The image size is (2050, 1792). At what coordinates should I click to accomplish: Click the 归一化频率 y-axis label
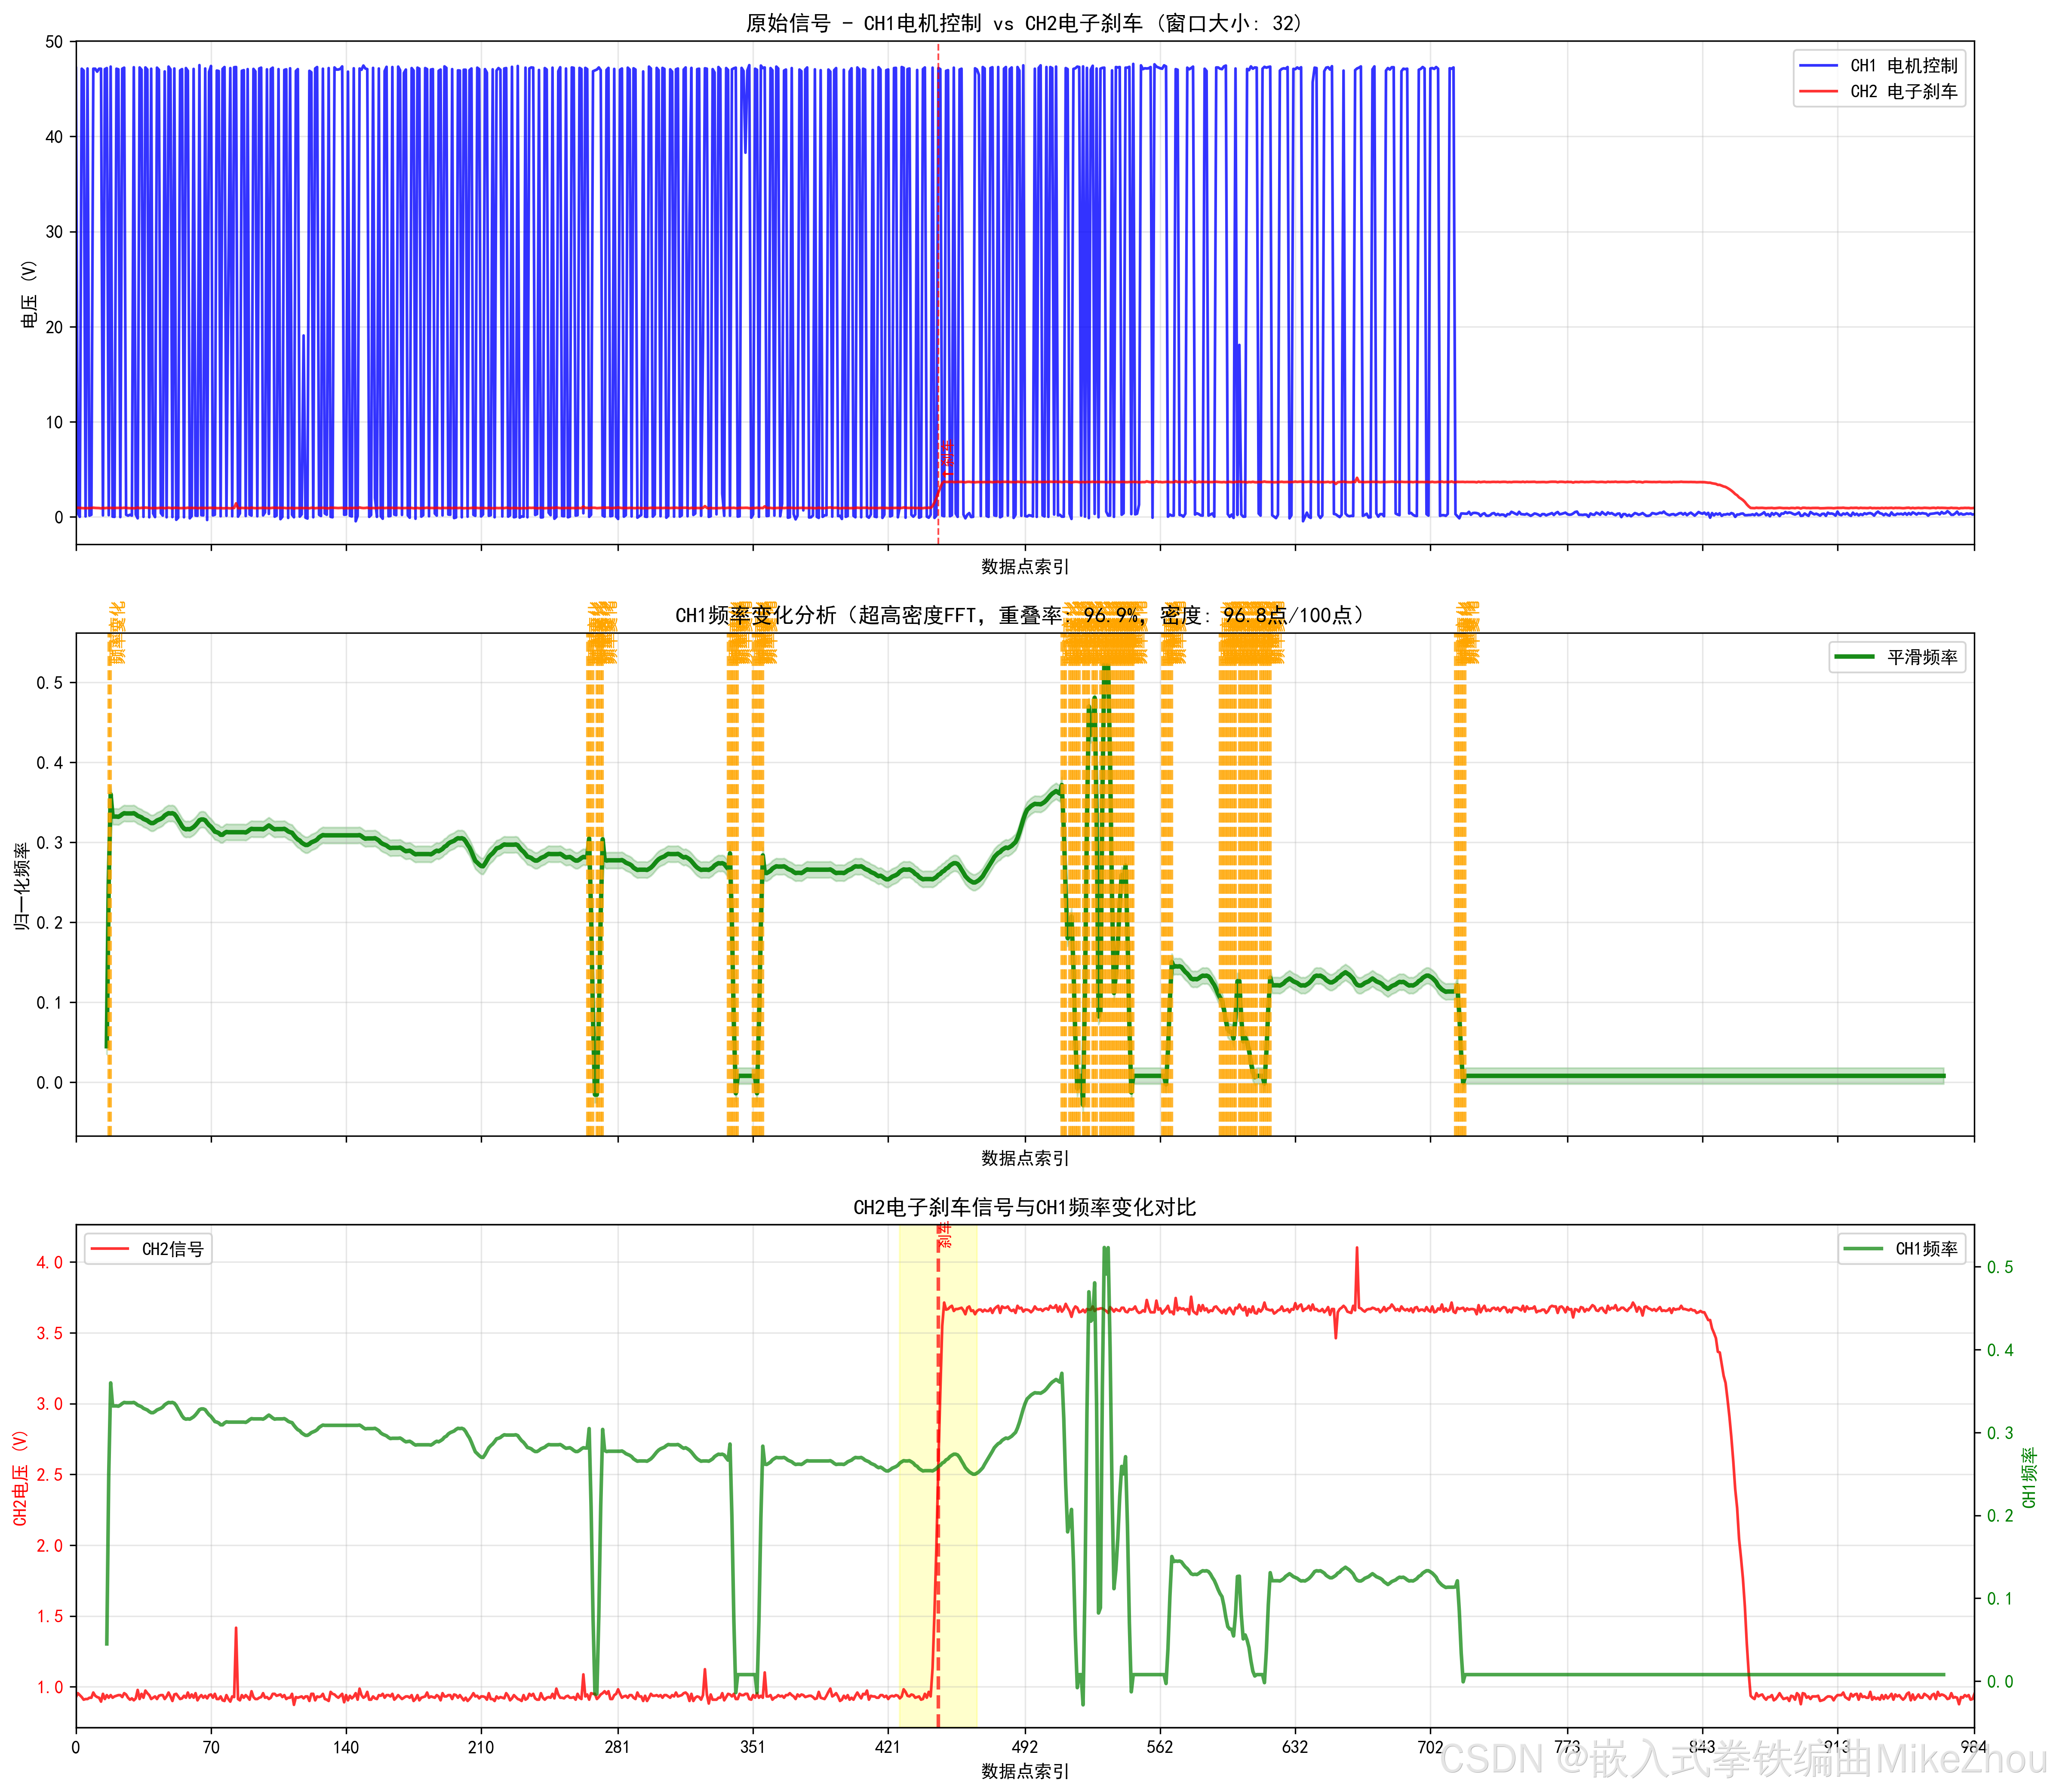(x=21, y=887)
